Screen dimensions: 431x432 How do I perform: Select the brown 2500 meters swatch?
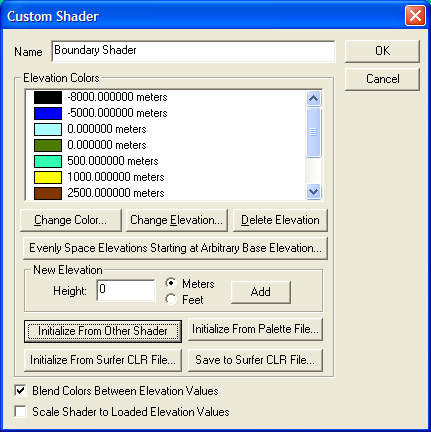[x=48, y=193]
